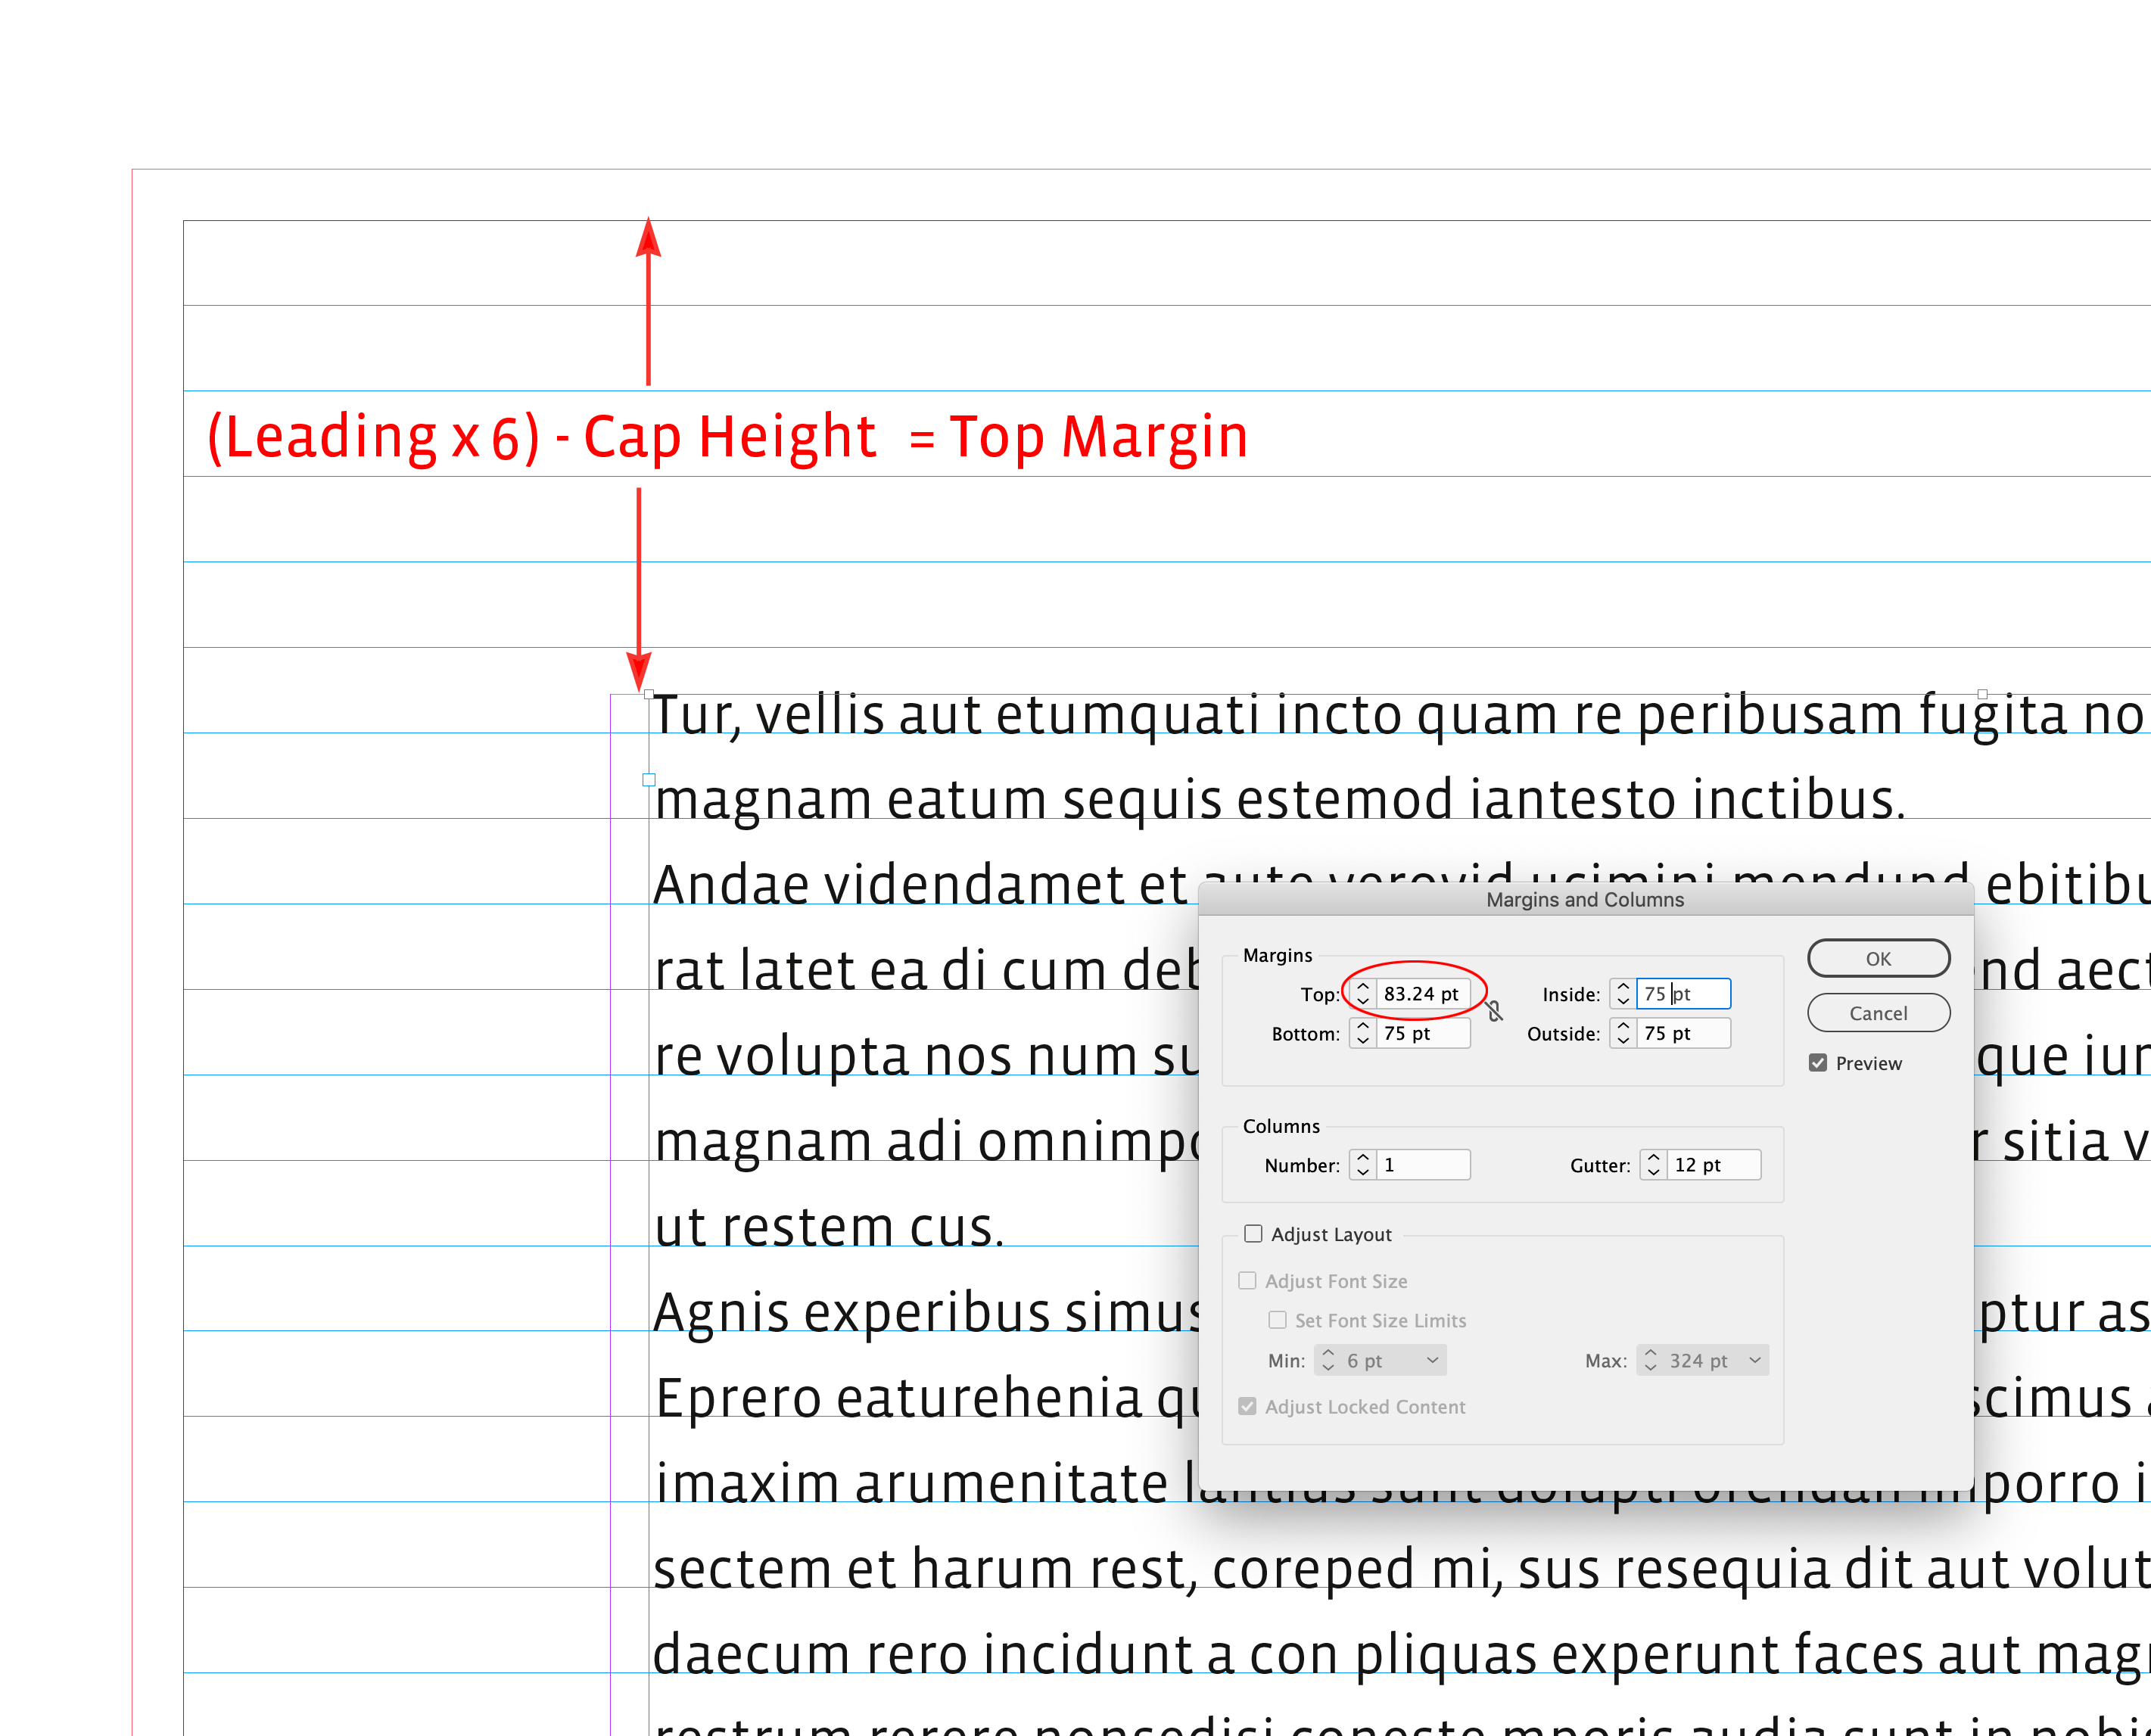This screenshot has height=1736, width=2151.
Task: Toggle Adjust Locked Content checkbox
Action: pos(1247,1407)
